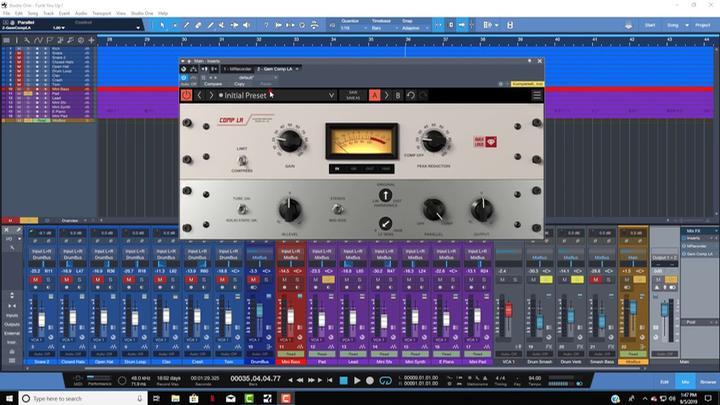Open the Start page

[650, 25]
